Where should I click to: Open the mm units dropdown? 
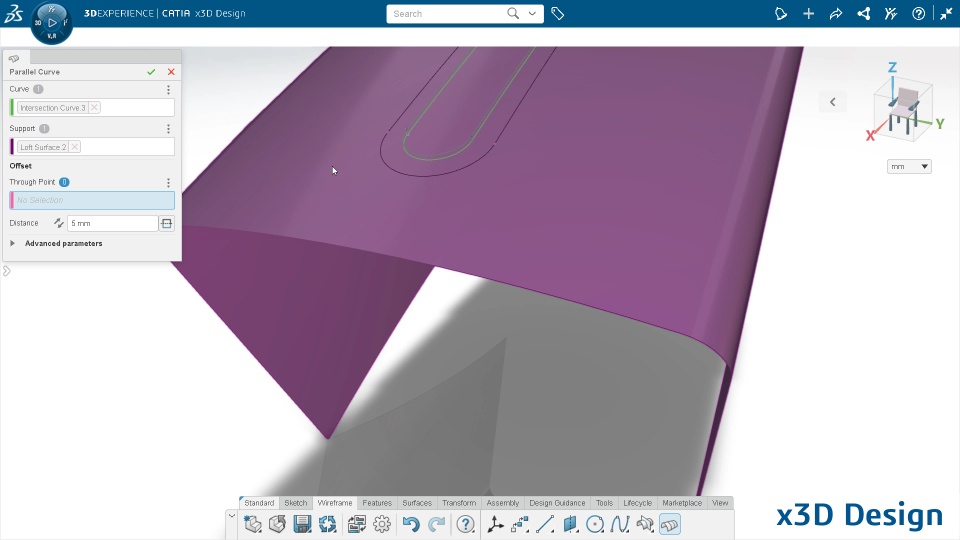point(909,167)
